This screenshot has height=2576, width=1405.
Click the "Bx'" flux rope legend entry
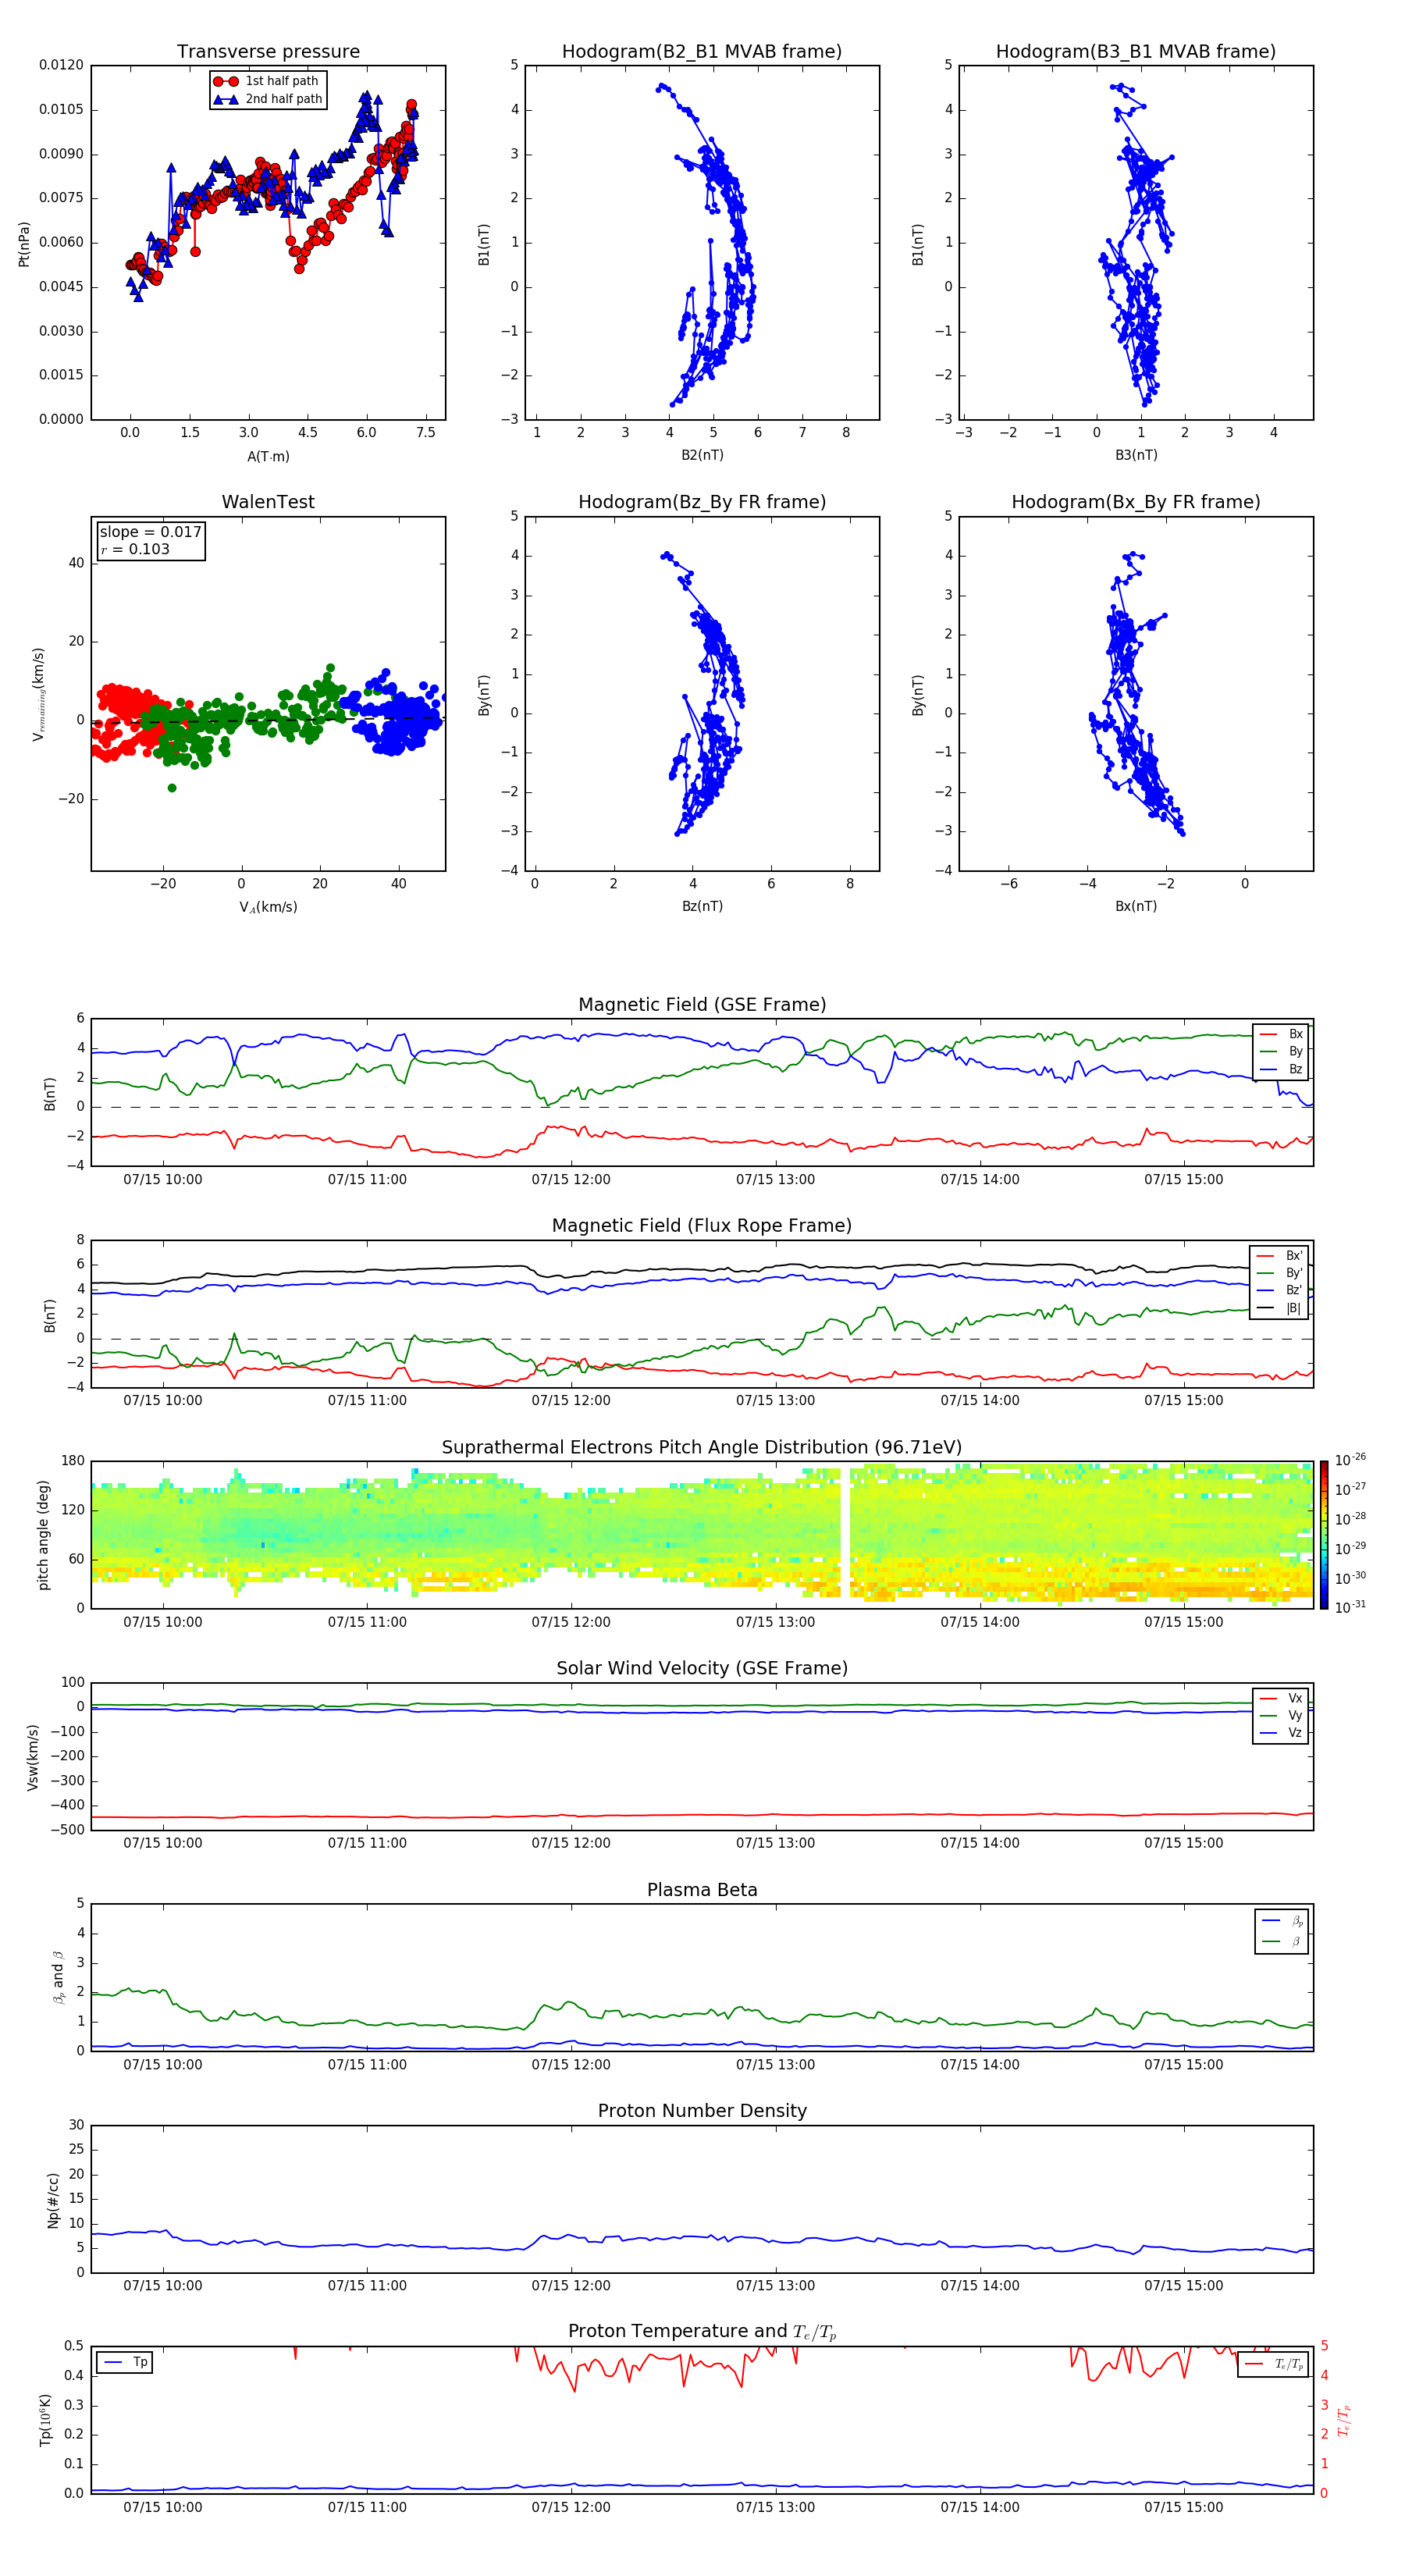(1280, 1256)
